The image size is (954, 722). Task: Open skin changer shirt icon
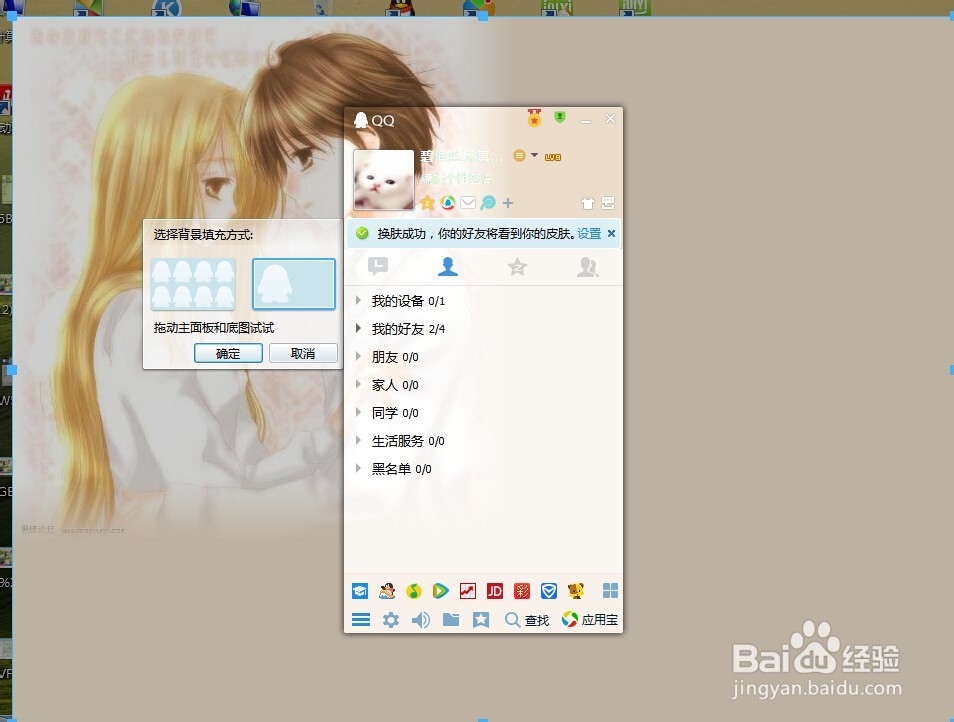click(587, 203)
